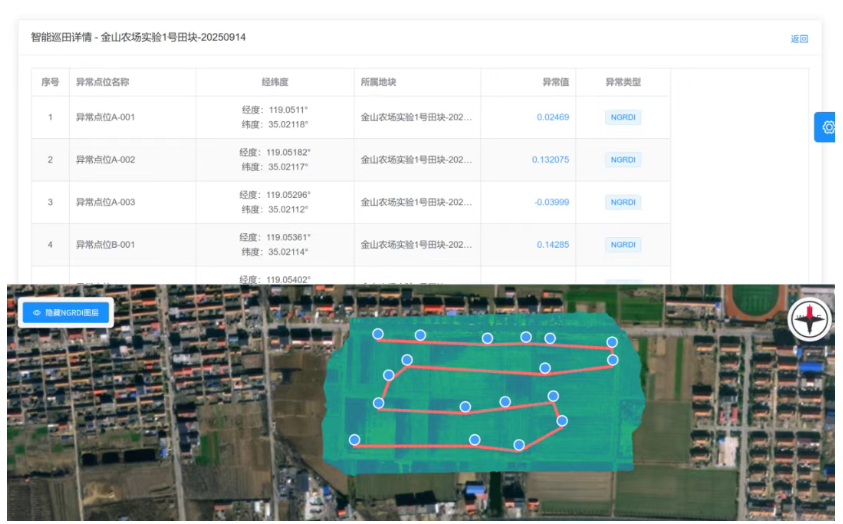The width and height of the screenshot is (843, 524).
Task: Click 所属地块 cell in row 3
Action: coord(416,202)
